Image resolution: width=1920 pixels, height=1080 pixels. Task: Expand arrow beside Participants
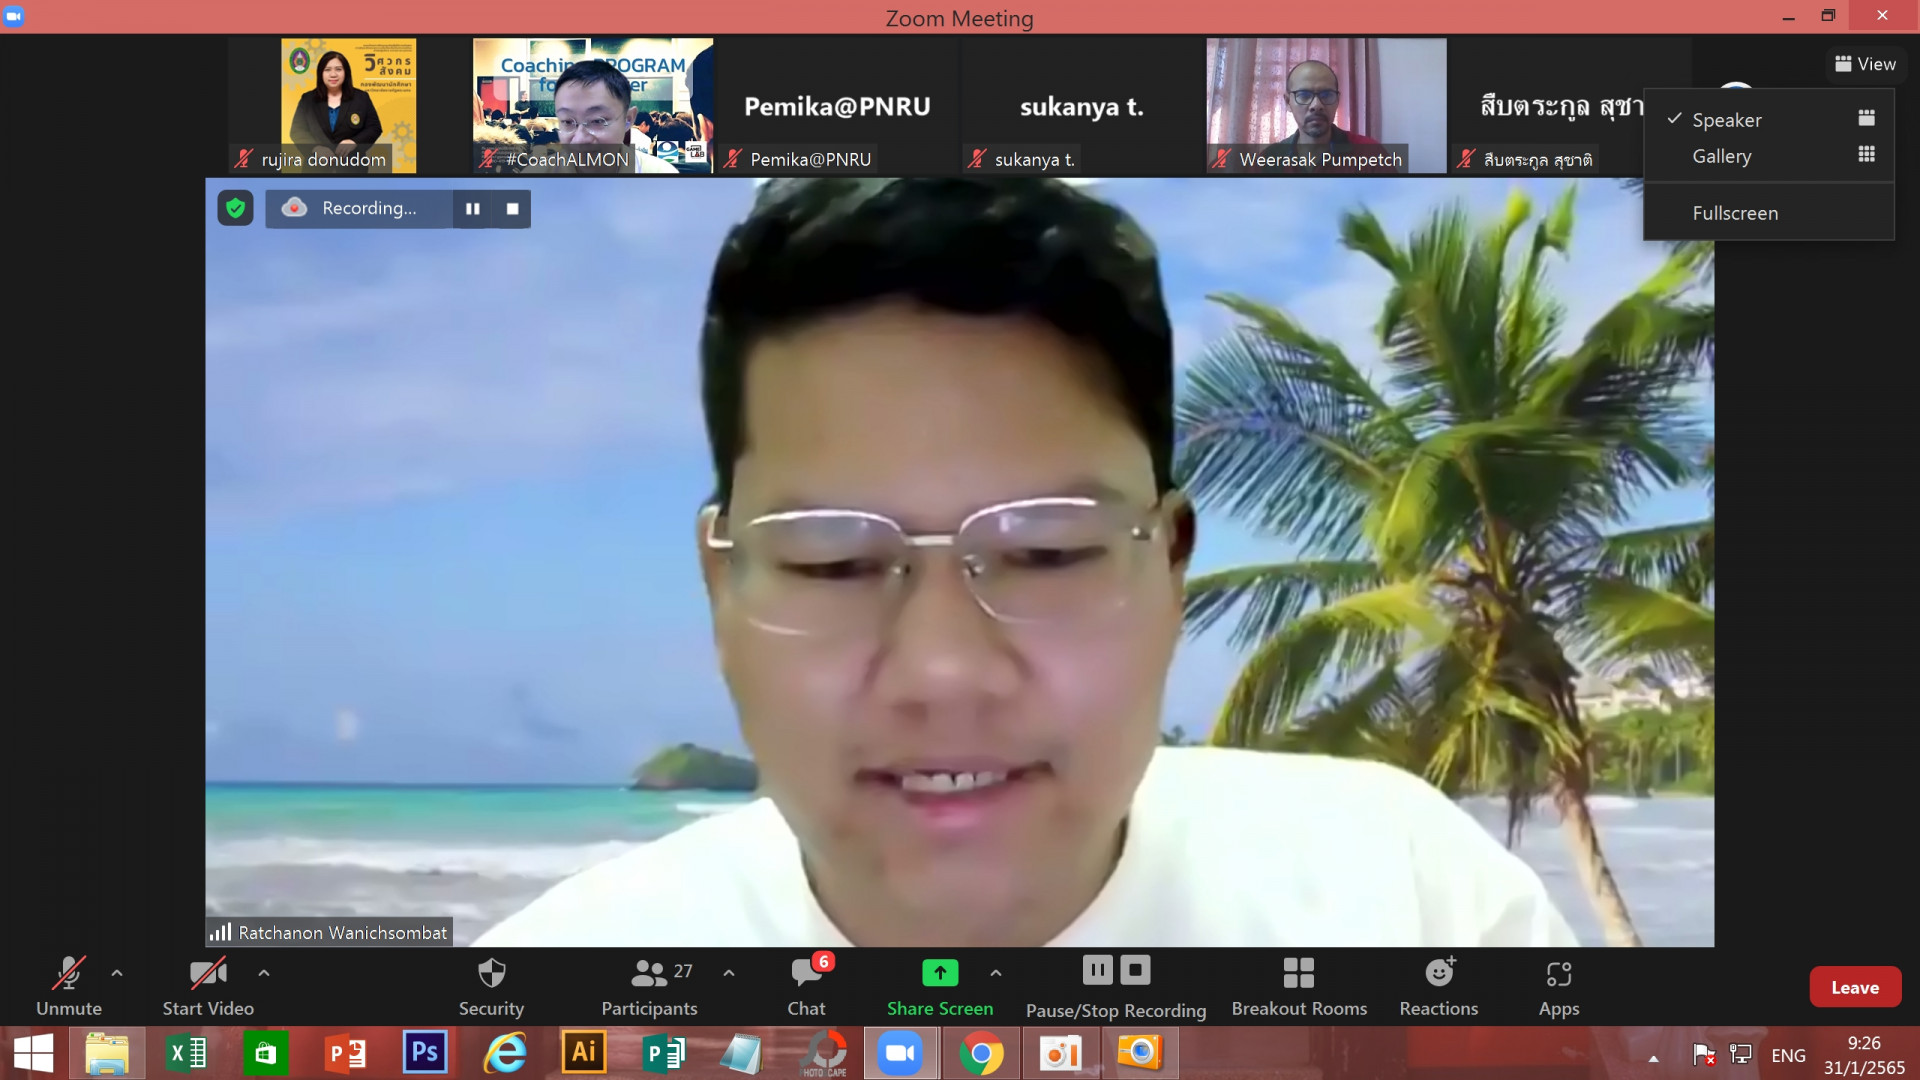[x=729, y=972]
